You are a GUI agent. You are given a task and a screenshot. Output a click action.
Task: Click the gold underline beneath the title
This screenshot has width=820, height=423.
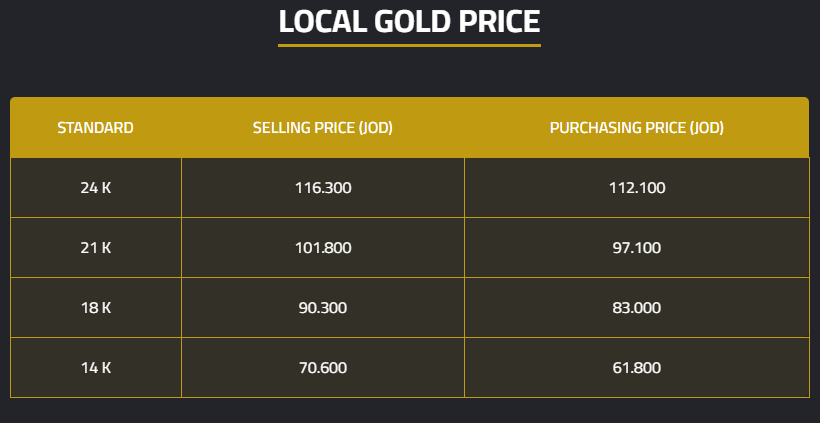coord(409,45)
